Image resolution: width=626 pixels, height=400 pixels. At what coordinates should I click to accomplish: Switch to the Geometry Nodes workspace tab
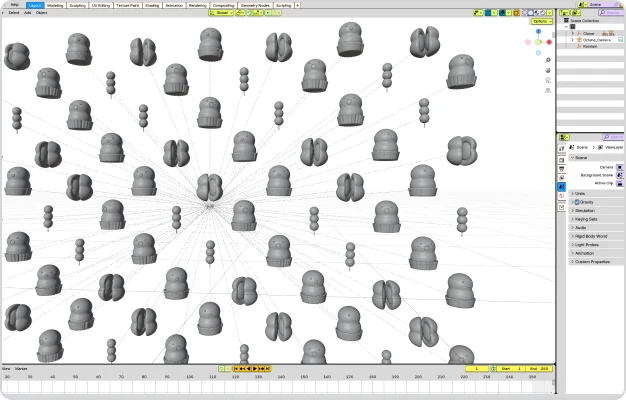pyautogui.click(x=255, y=5)
